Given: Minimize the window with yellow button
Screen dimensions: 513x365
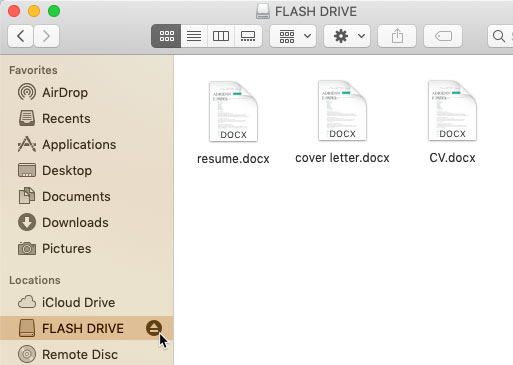Looking at the screenshot, I should (x=34, y=11).
